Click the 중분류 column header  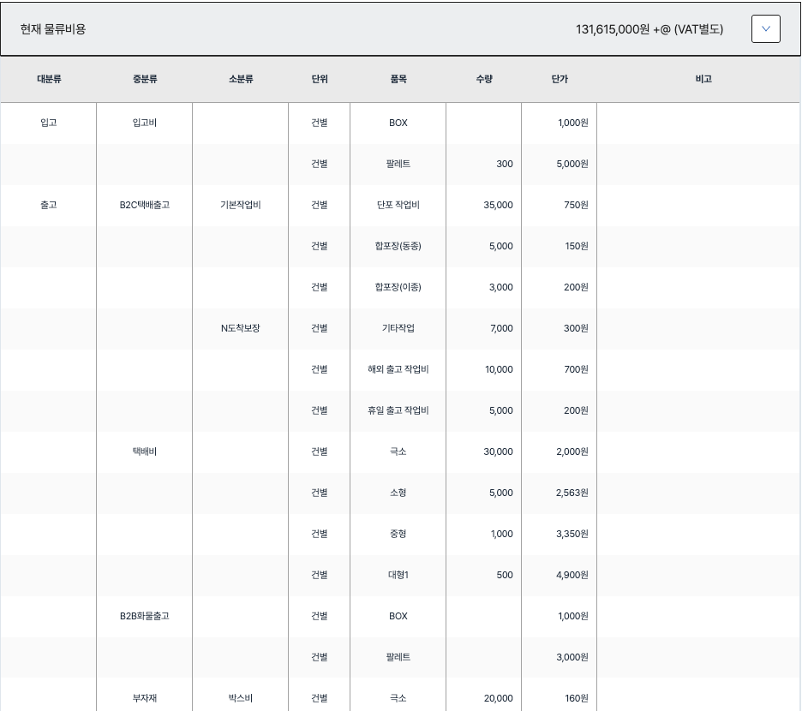click(144, 79)
